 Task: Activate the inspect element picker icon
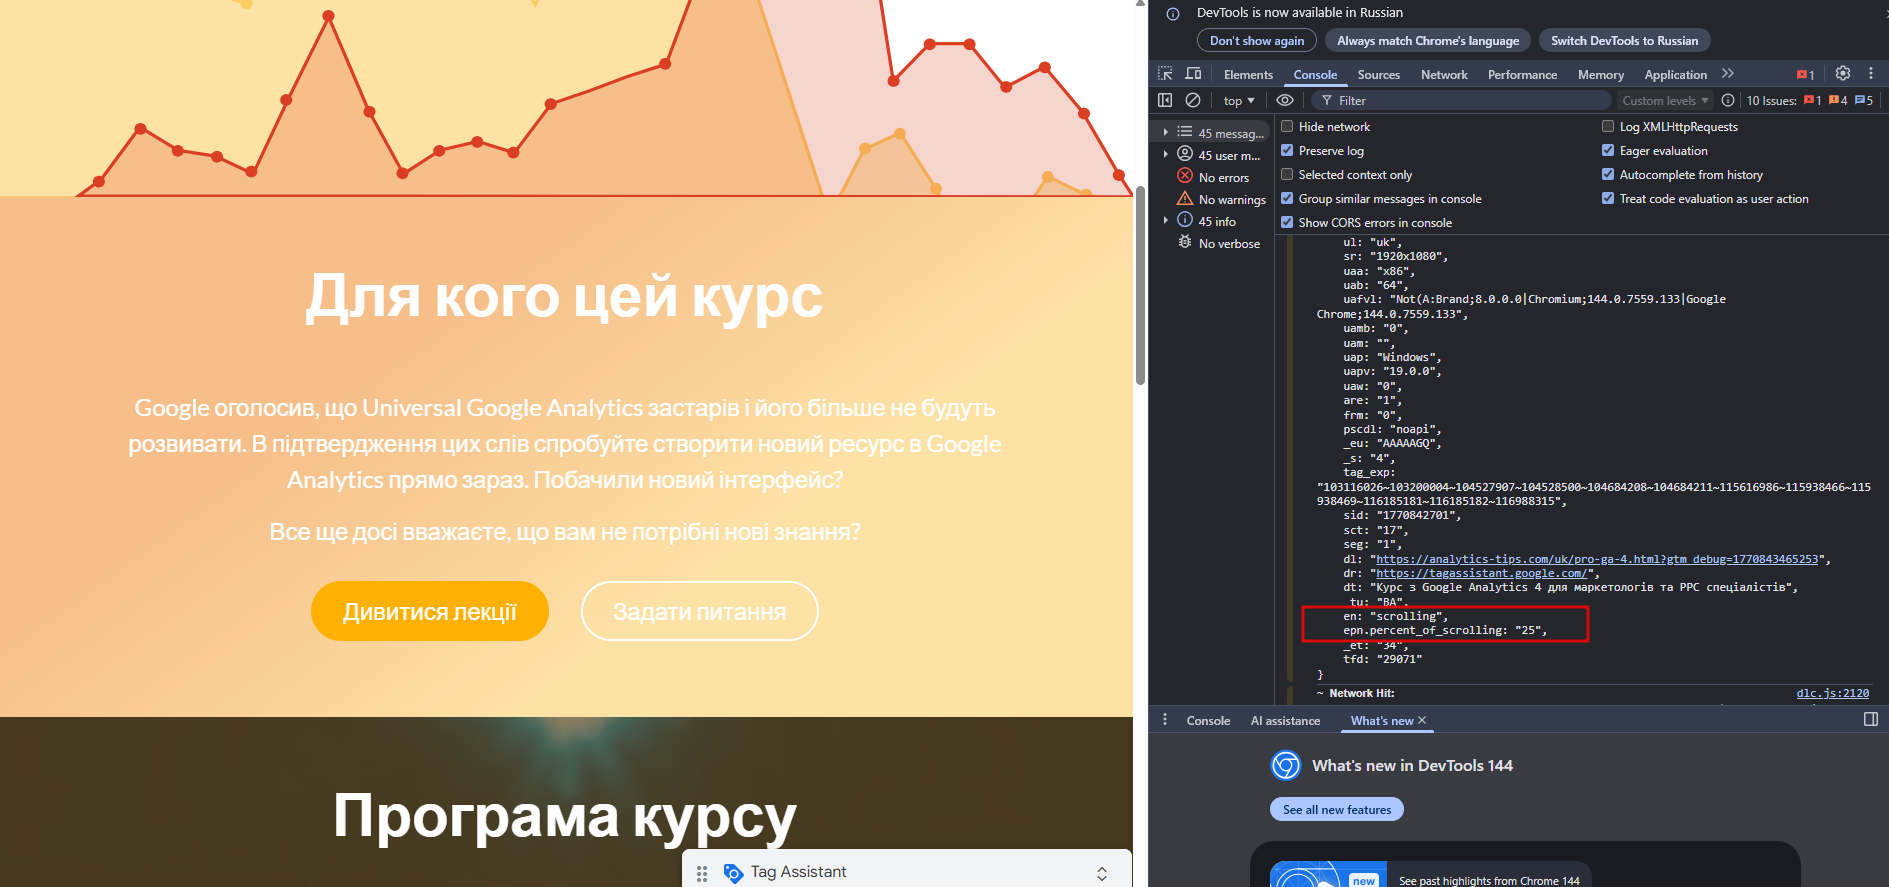coord(1165,74)
